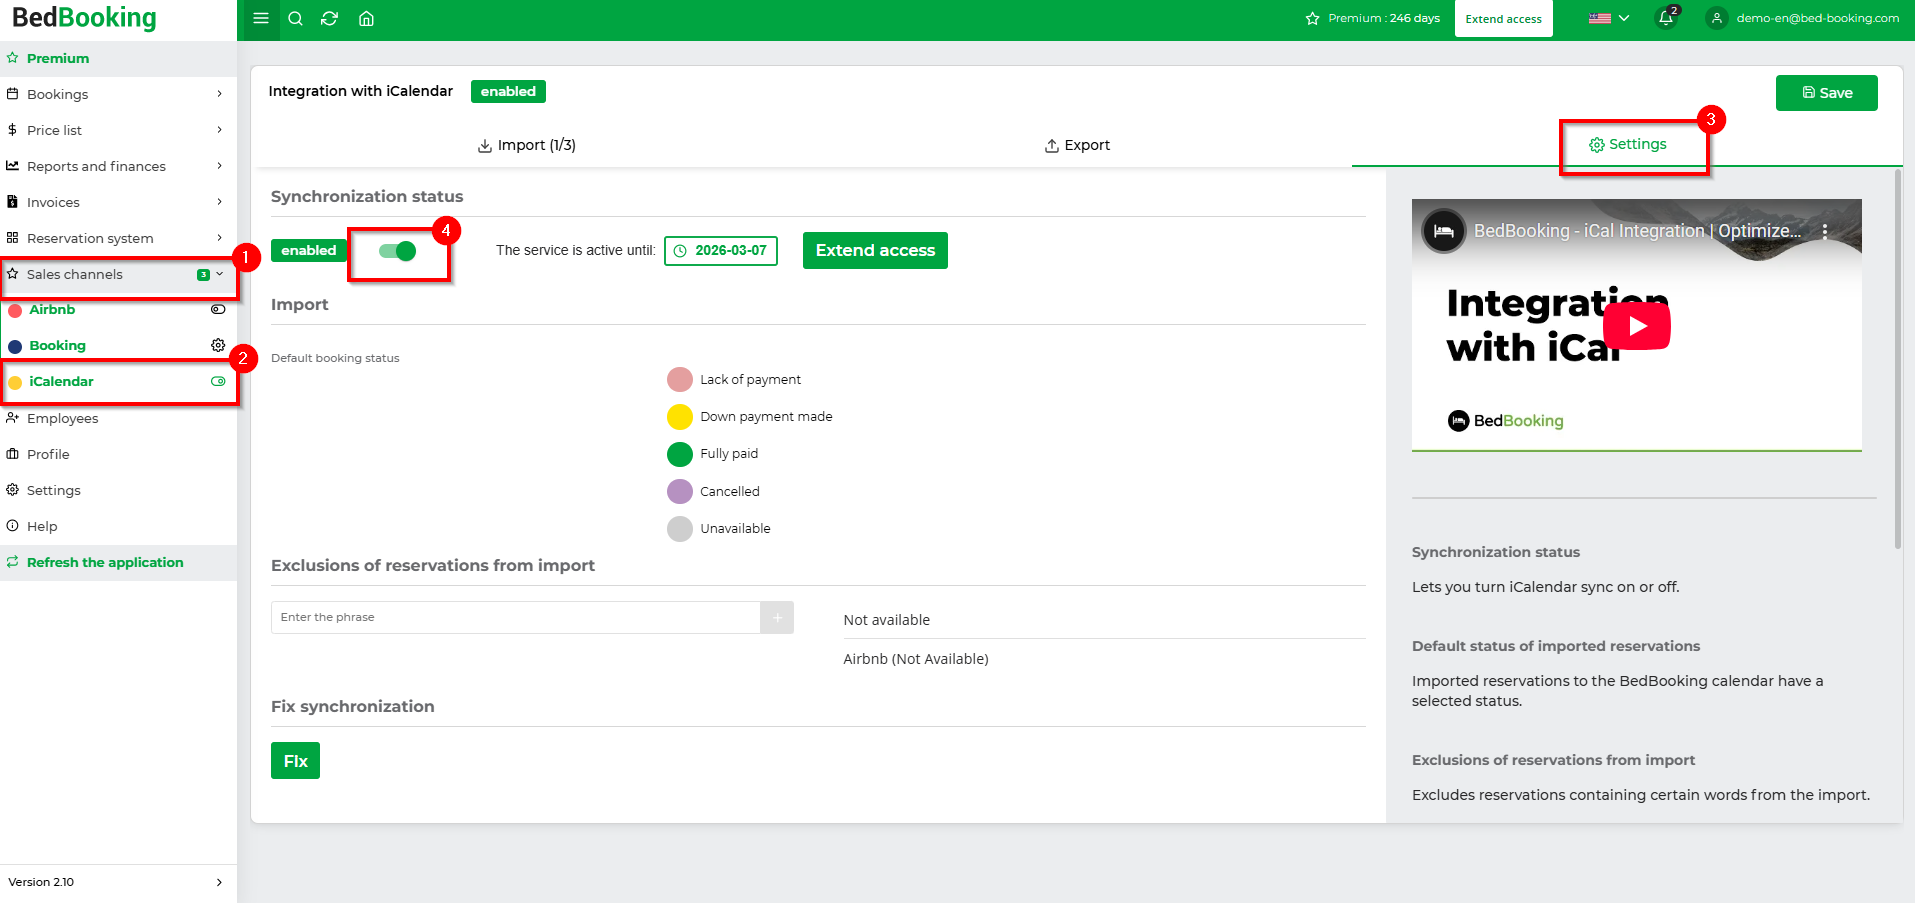
Task: Select Unavailable status color
Action: pos(680,529)
